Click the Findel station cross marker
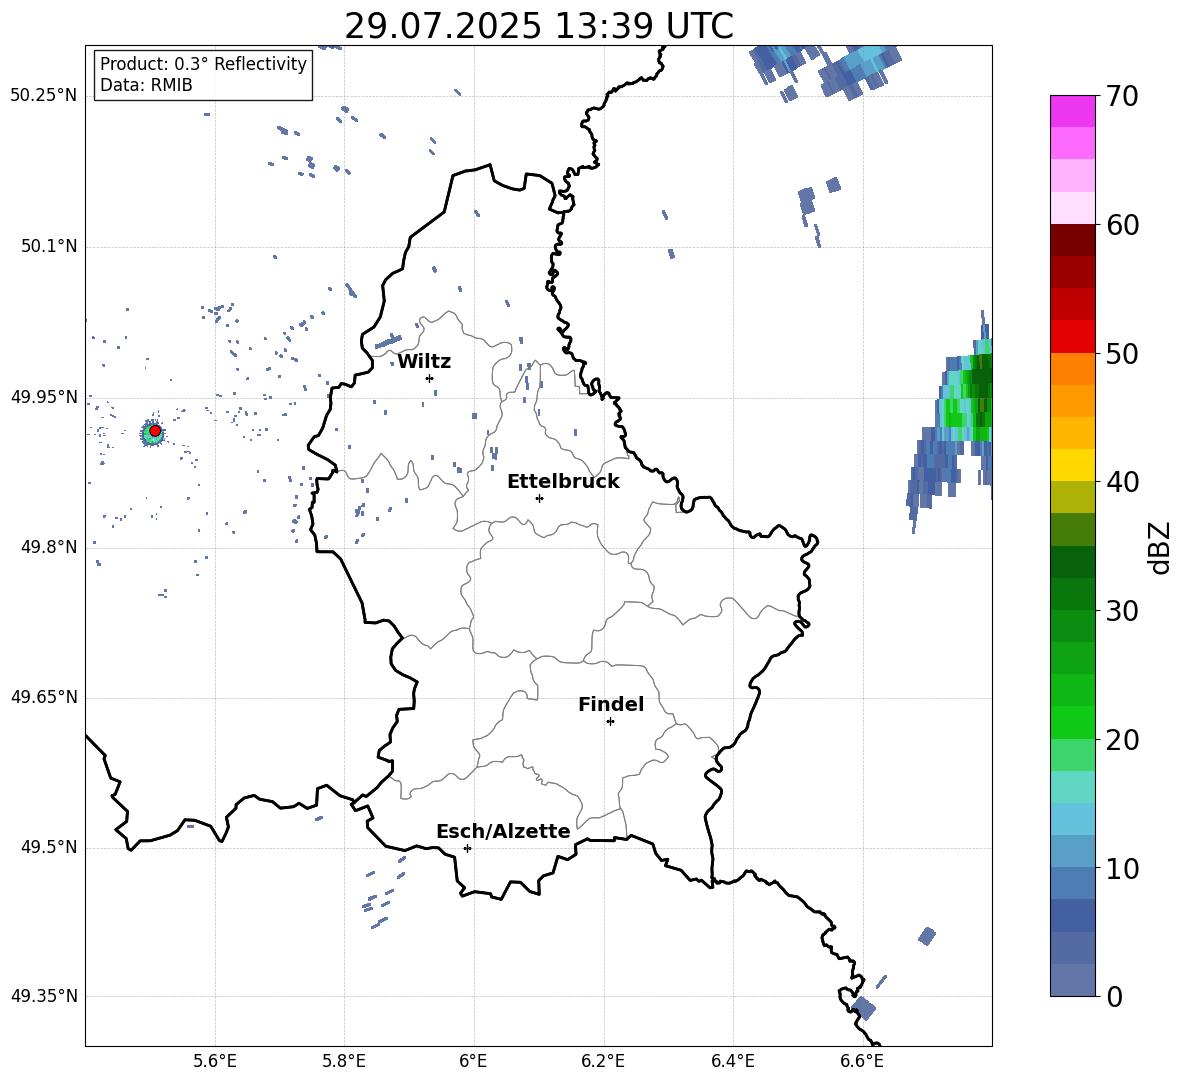Screen dimensions: 1184x1081 click(610, 722)
